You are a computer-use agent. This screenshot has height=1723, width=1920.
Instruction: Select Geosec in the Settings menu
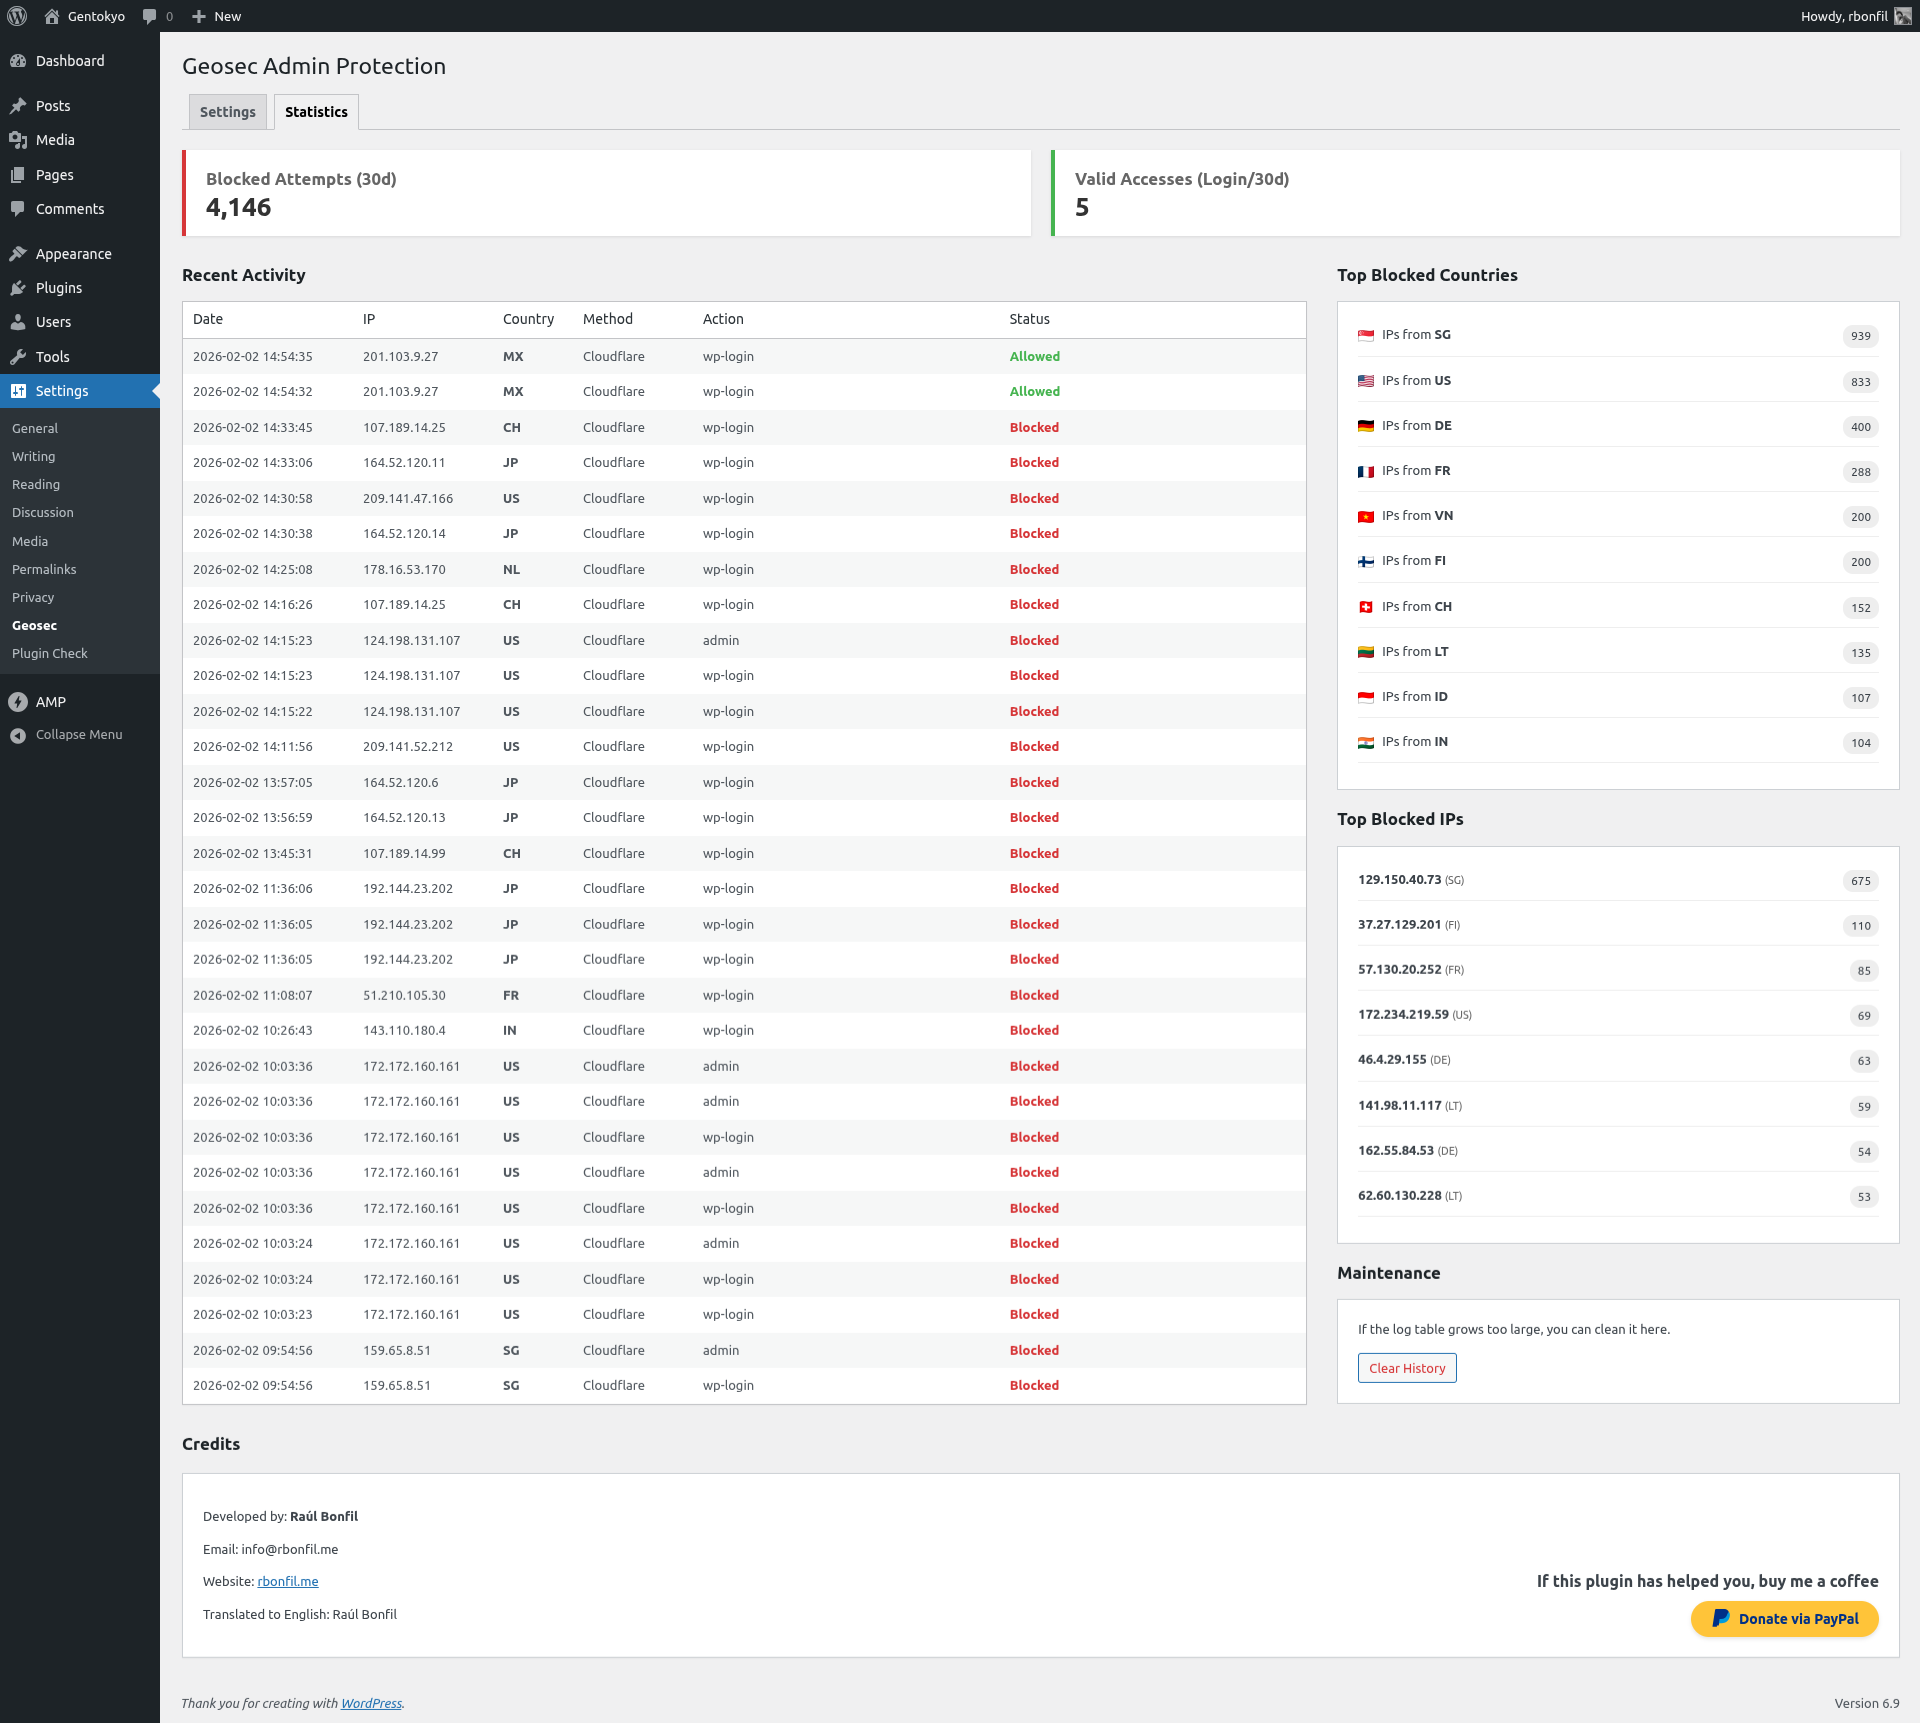[35, 625]
